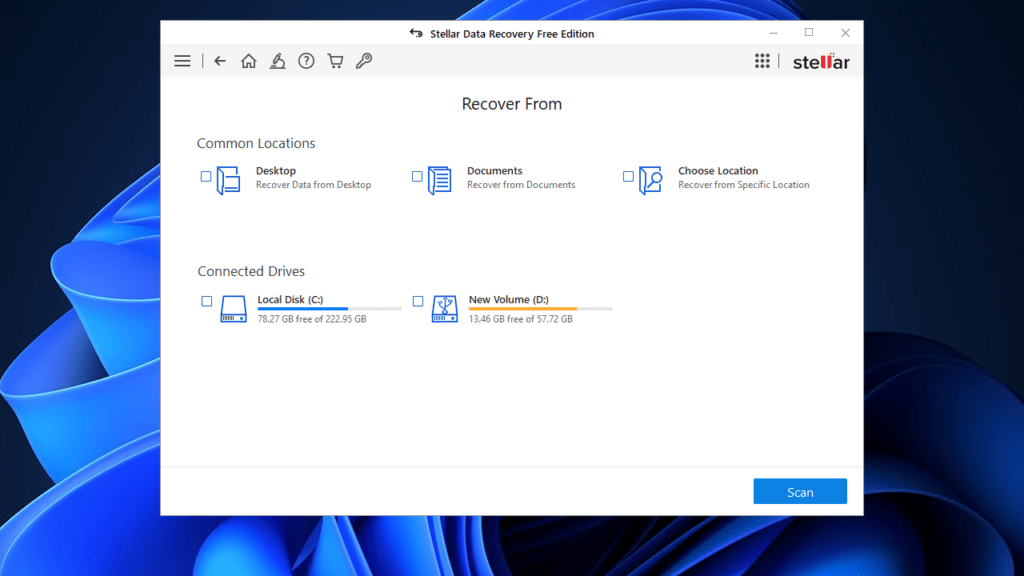Click the title bar recovery arrow icon
This screenshot has height=576, width=1024.
click(416, 33)
